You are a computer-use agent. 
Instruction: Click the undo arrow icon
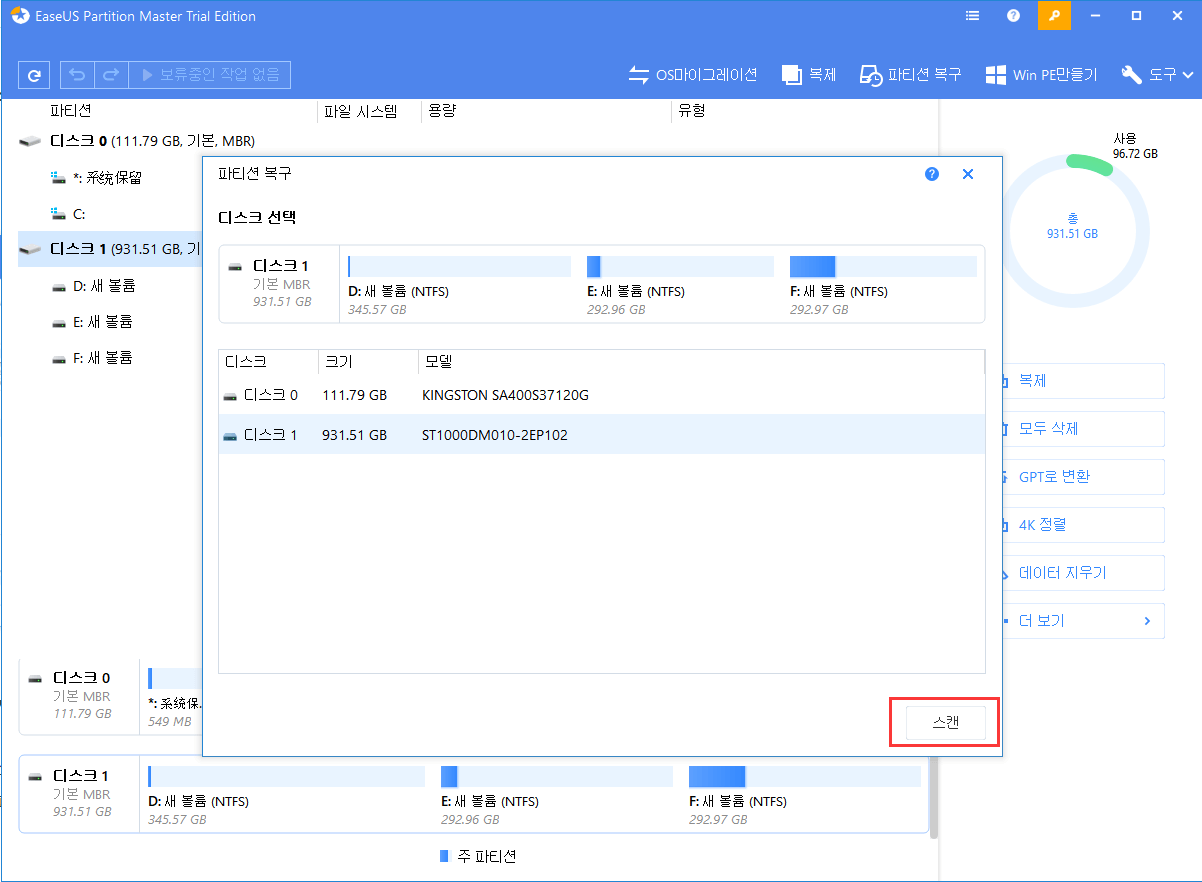click(x=77, y=75)
